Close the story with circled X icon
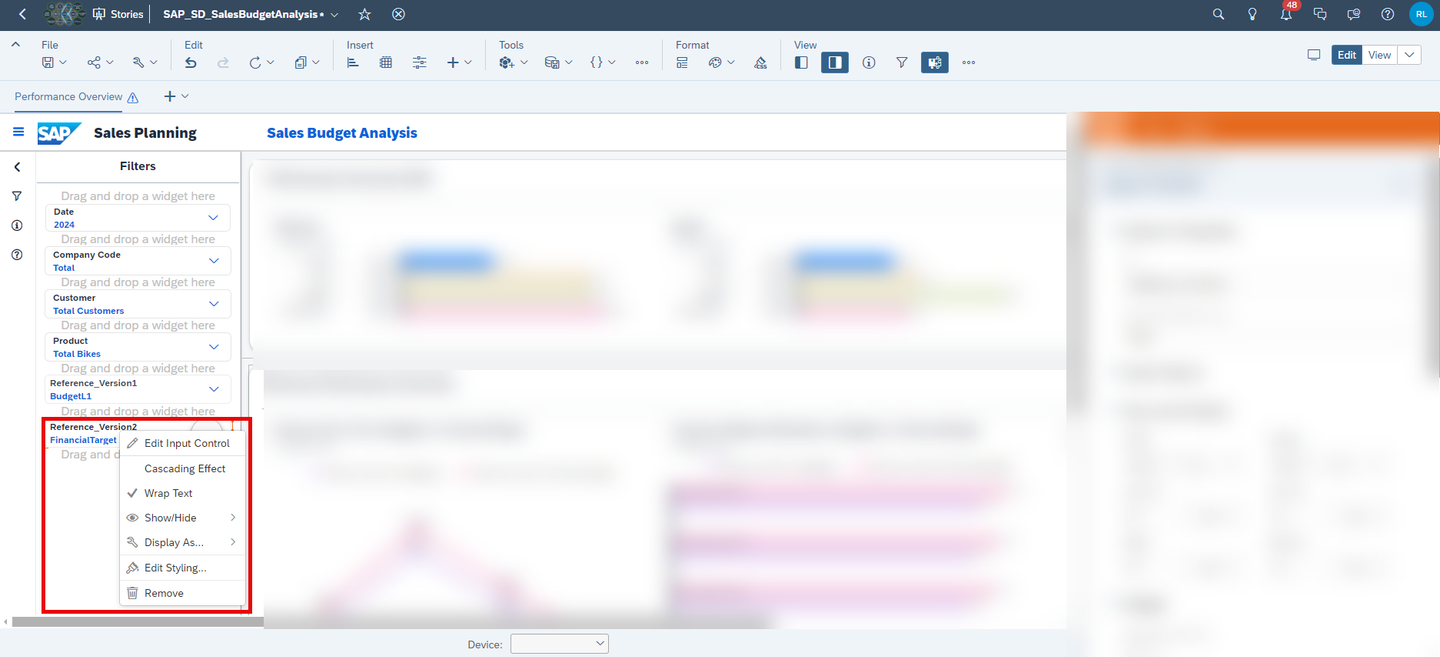 tap(398, 14)
